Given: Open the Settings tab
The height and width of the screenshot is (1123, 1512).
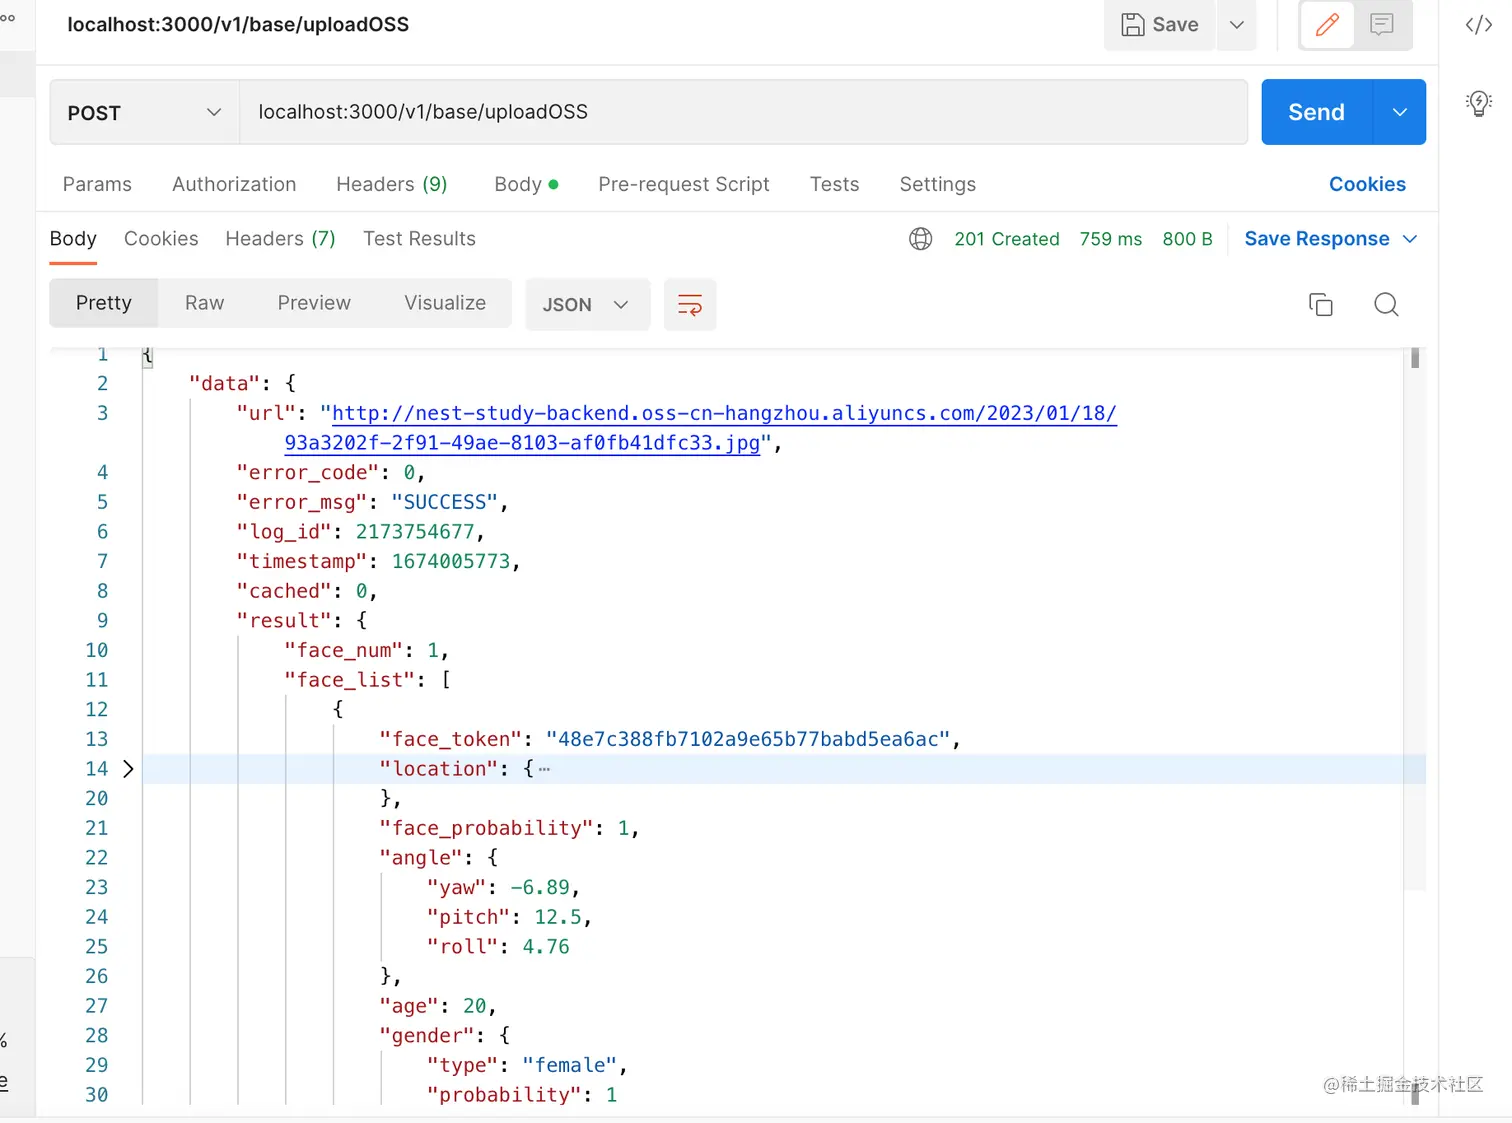Looking at the screenshot, I should click(937, 184).
